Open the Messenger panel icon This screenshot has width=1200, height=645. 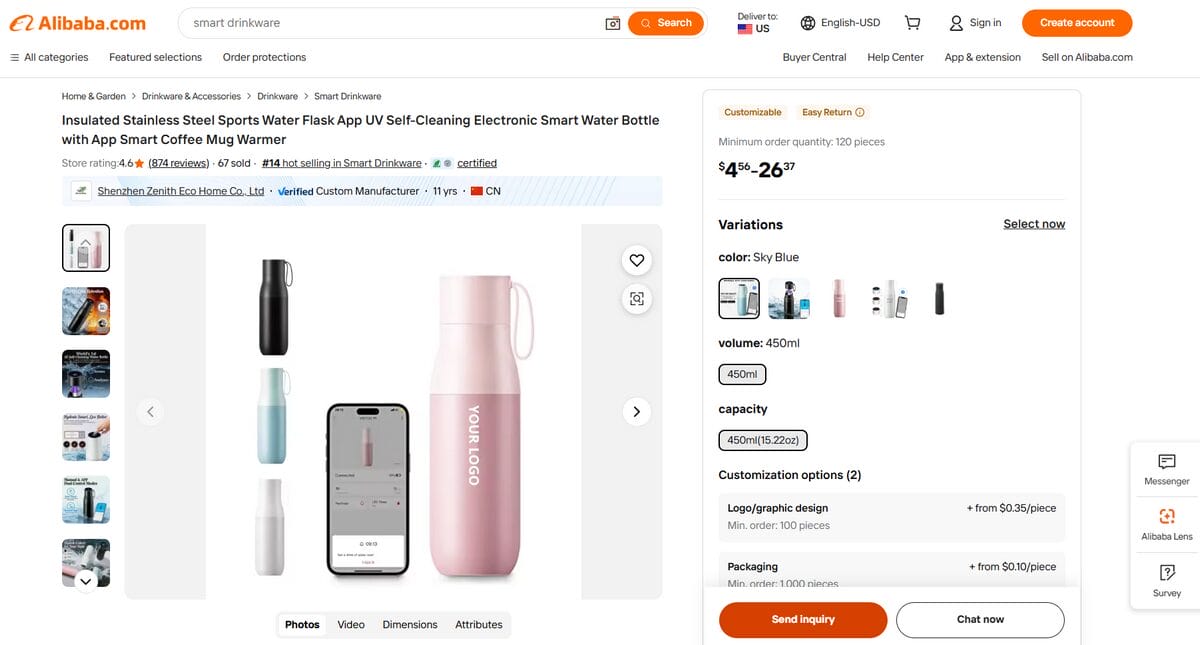(x=1166, y=468)
